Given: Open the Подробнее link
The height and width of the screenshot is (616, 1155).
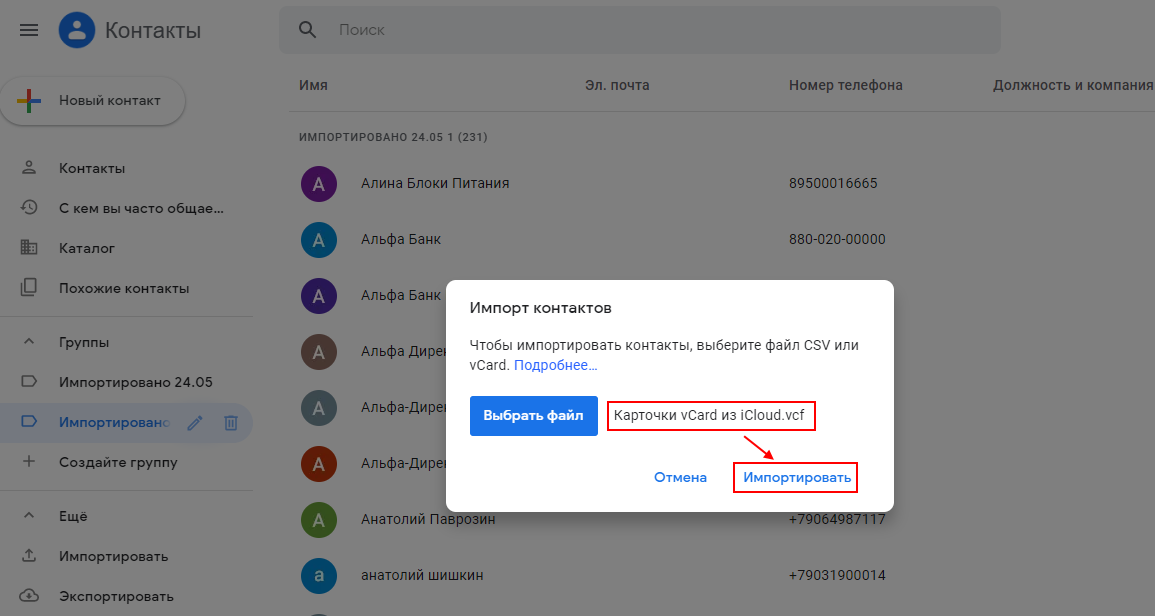Looking at the screenshot, I should [x=555, y=366].
